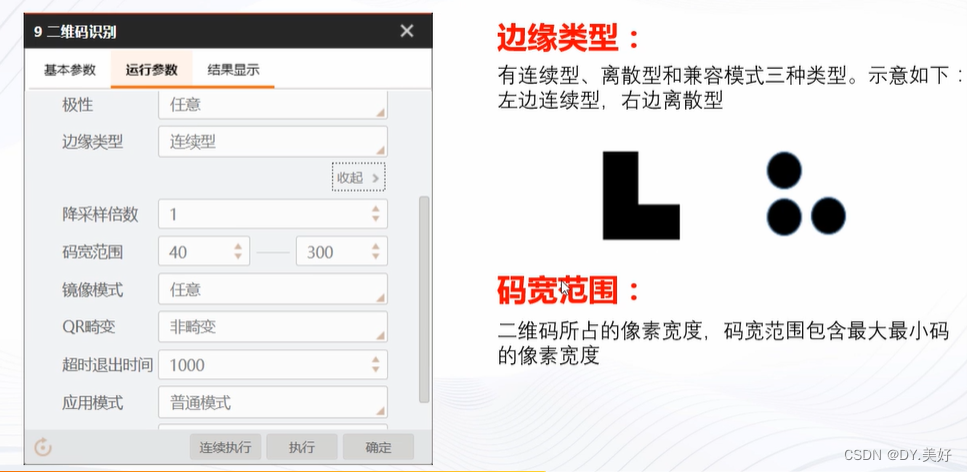Click the 码宽范围 minimum field showing 40
The width and height of the screenshot is (967, 472).
pyautogui.click(x=204, y=252)
